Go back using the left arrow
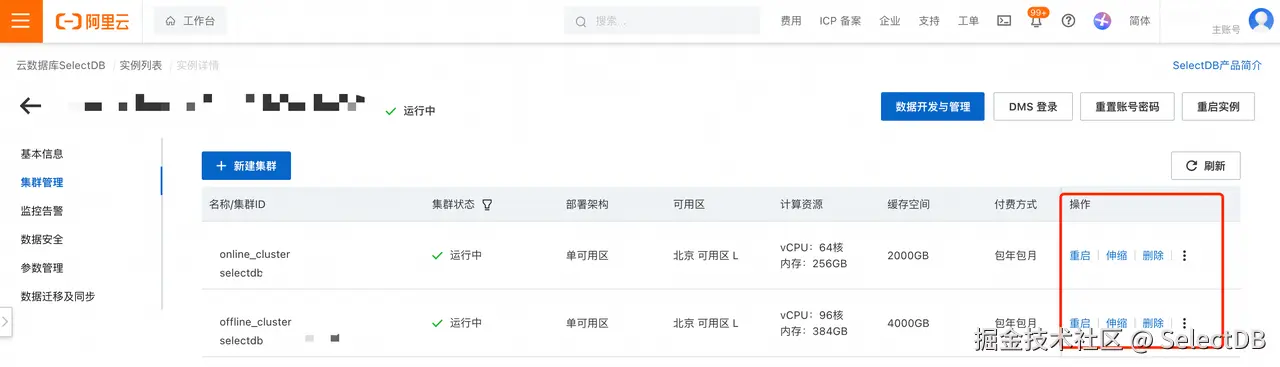 coord(30,106)
